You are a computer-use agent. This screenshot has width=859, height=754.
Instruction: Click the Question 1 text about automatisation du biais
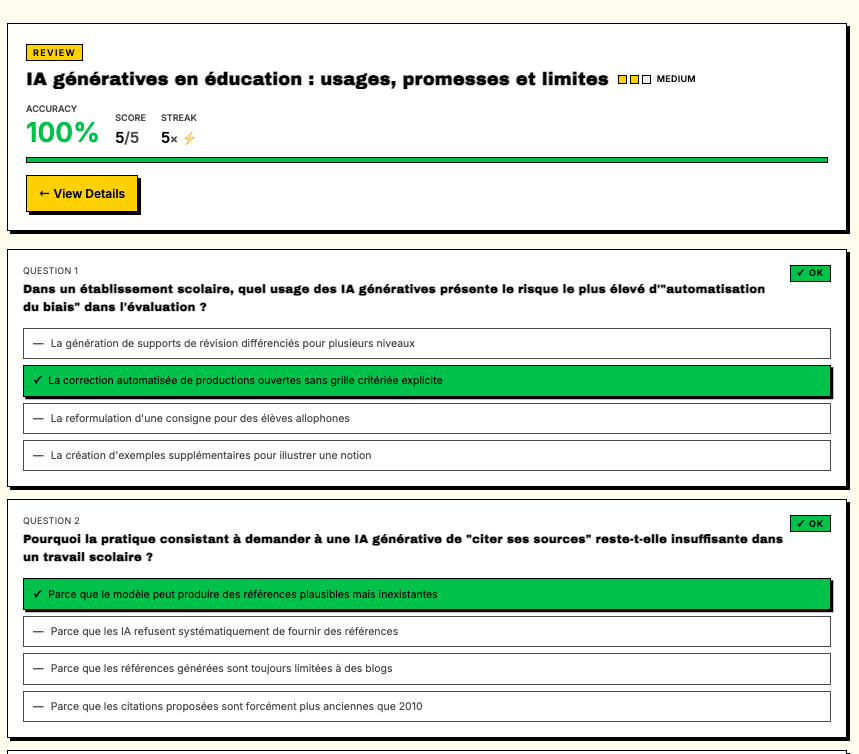394,298
